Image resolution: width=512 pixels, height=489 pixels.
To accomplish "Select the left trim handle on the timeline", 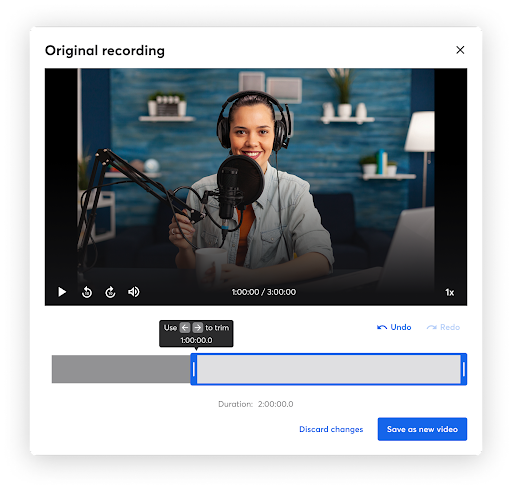I will tap(194, 369).
